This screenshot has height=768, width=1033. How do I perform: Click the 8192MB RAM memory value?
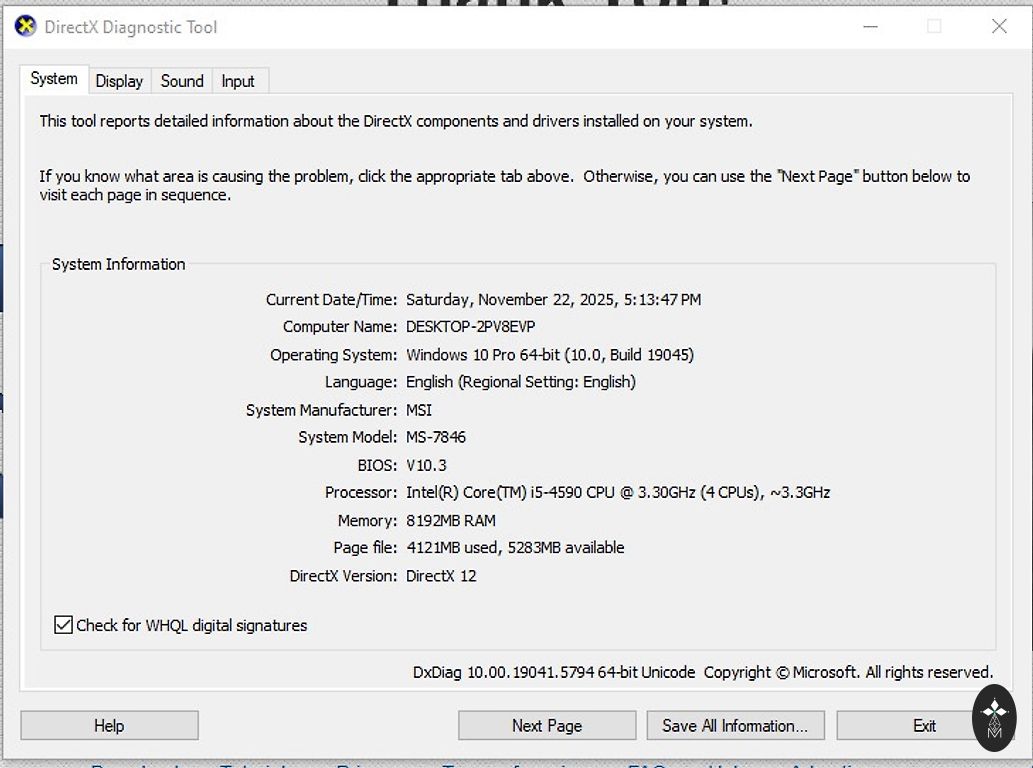(x=450, y=520)
